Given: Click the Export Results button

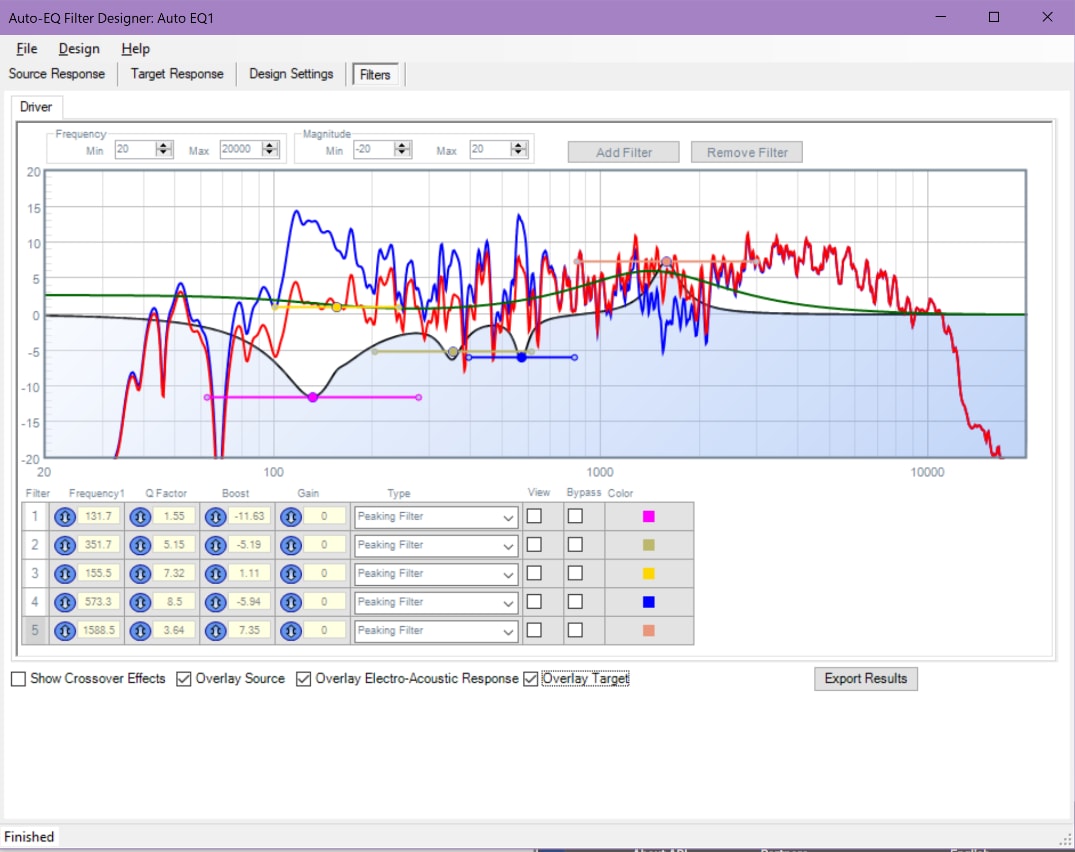Looking at the screenshot, I should [865, 679].
